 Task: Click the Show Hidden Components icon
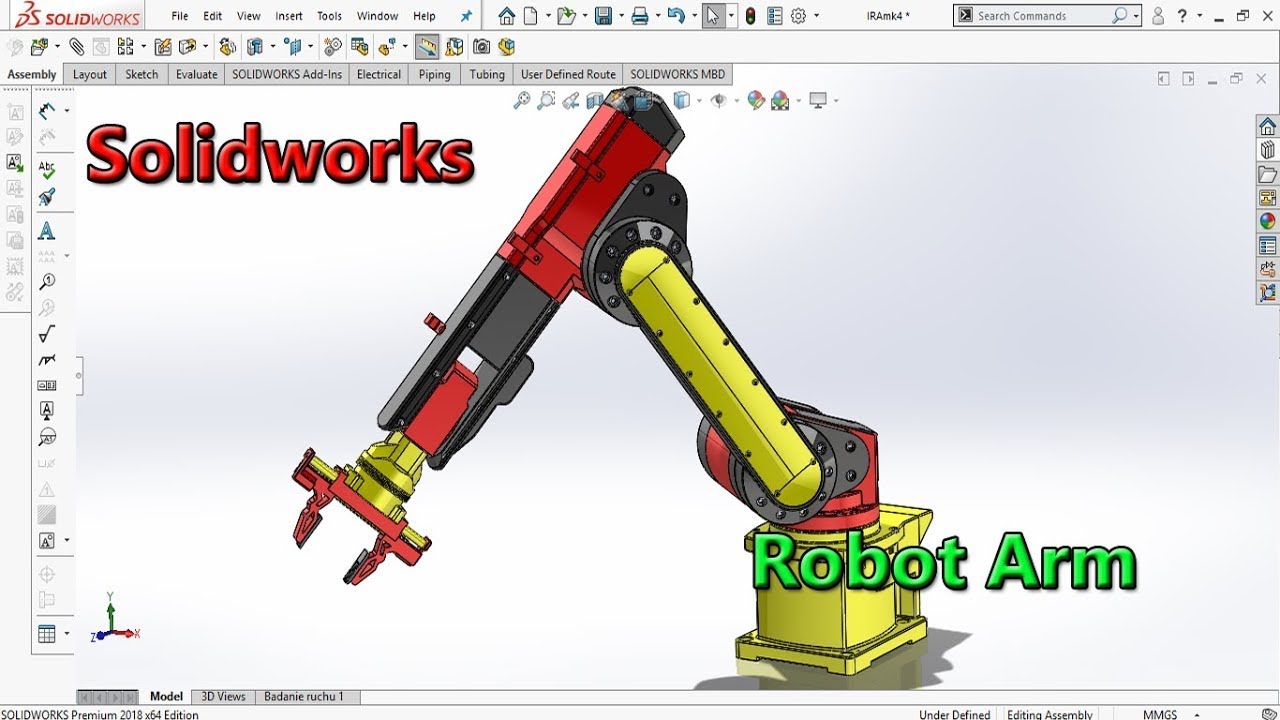[228, 47]
